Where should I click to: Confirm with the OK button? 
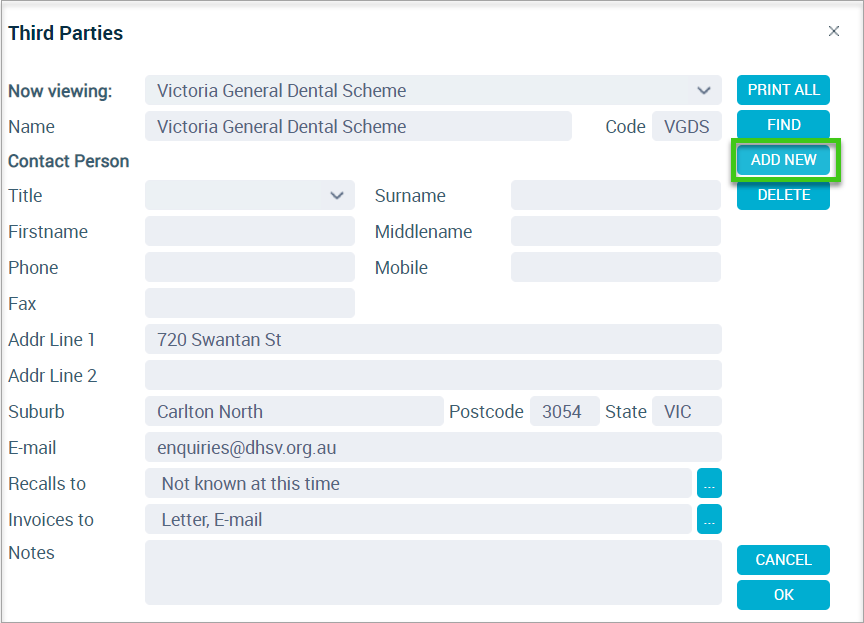(783, 595)
